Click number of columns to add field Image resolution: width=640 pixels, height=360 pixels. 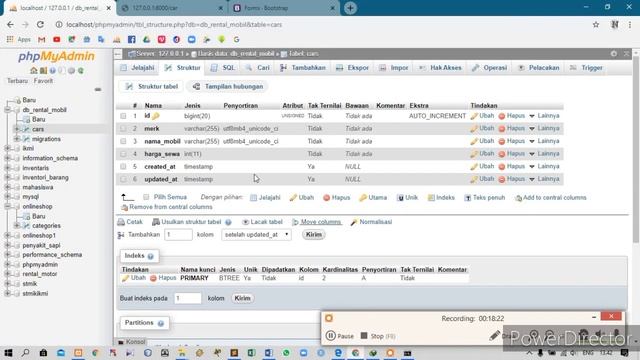tap(178, 235)
